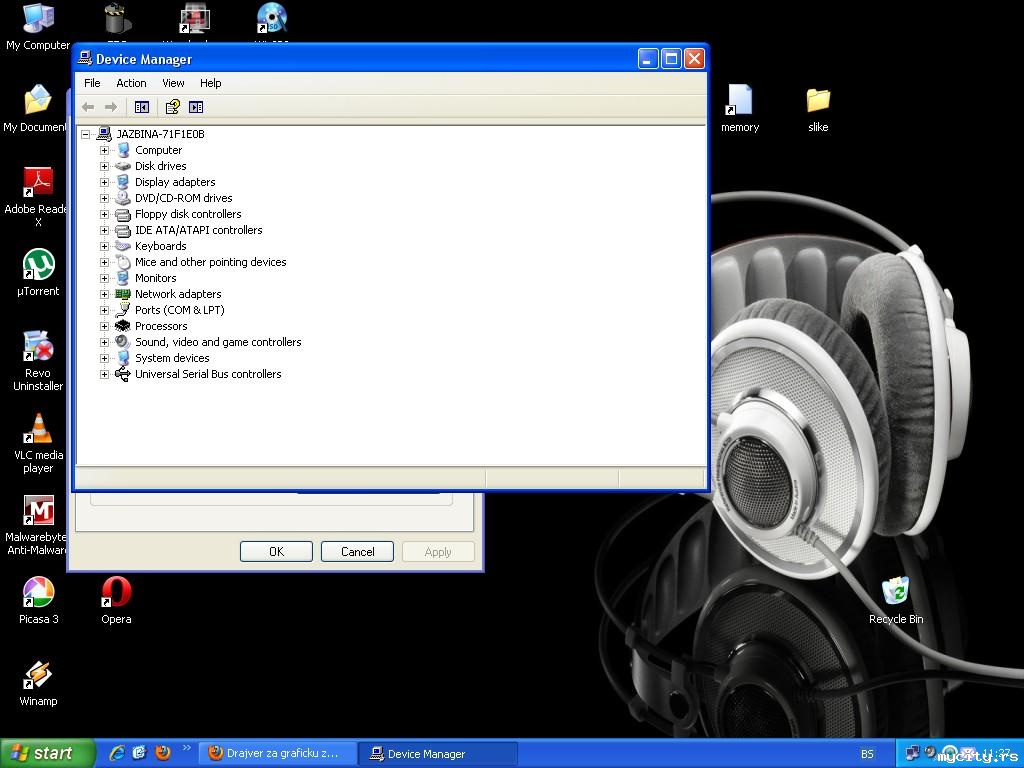Click Firefox icon in Quick Launch

tap(163, 753)
